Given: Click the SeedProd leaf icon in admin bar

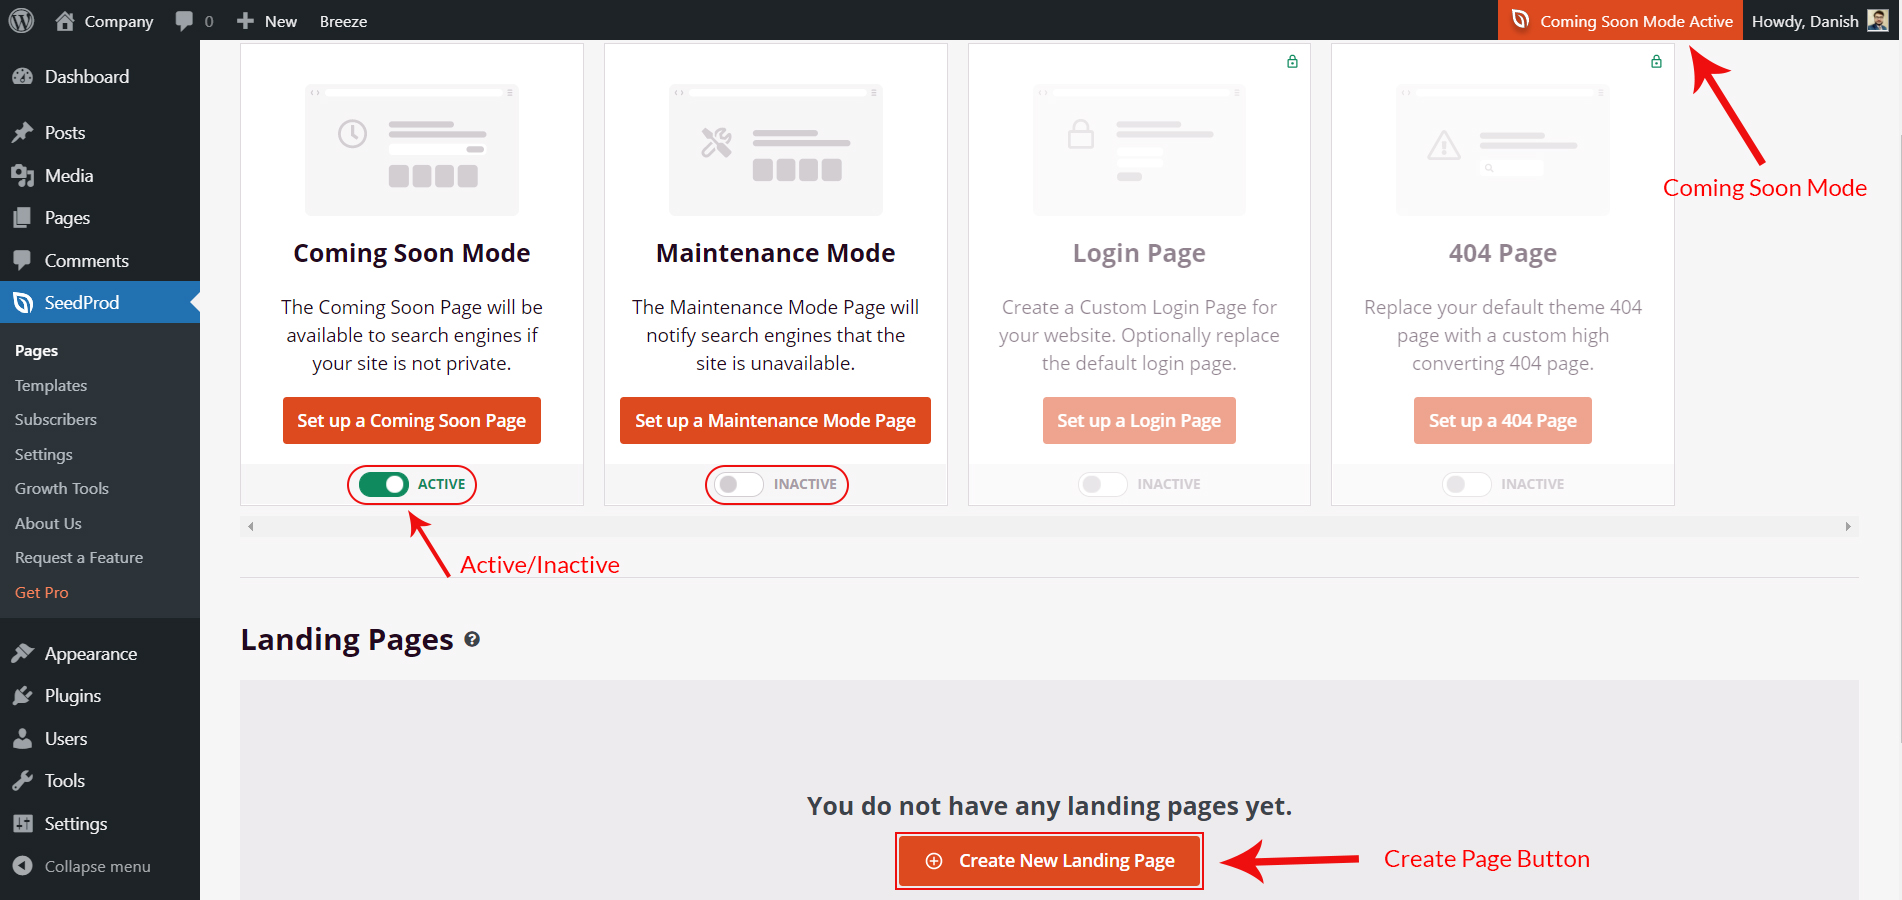Looking at the screenshot, I should (1520, 20).
